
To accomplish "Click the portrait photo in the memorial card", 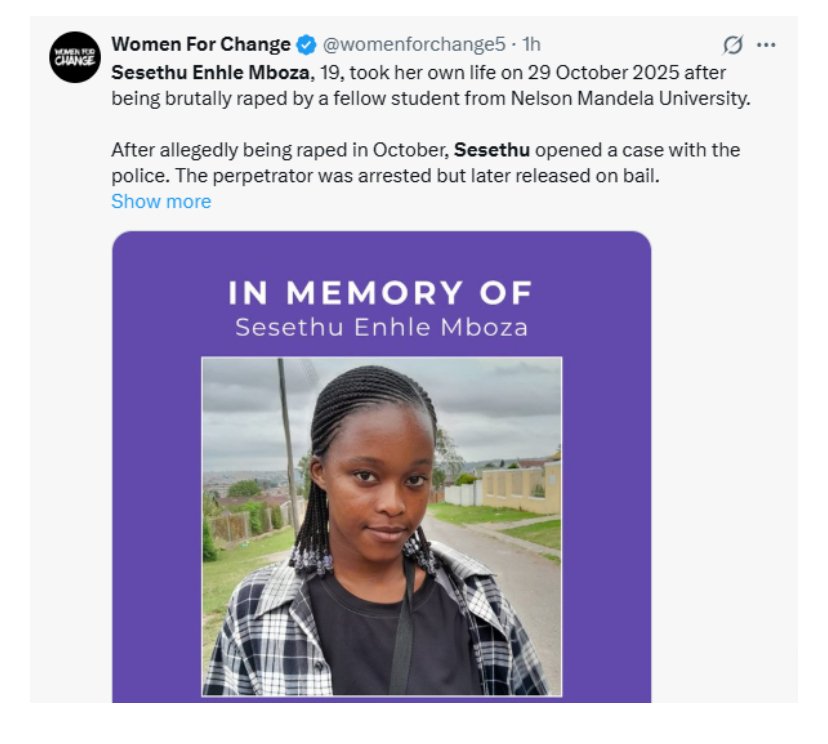I will click(x=381, y=526).
